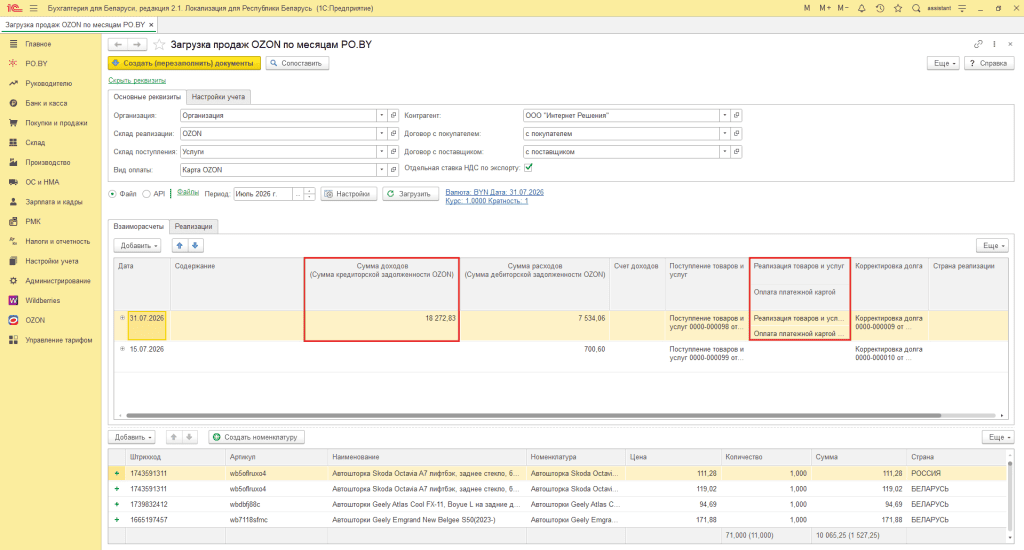Viewport: 1024px width, 550px height.
Task: Expand the 15.07.2026 table row
Action: (x=122, y=349)
